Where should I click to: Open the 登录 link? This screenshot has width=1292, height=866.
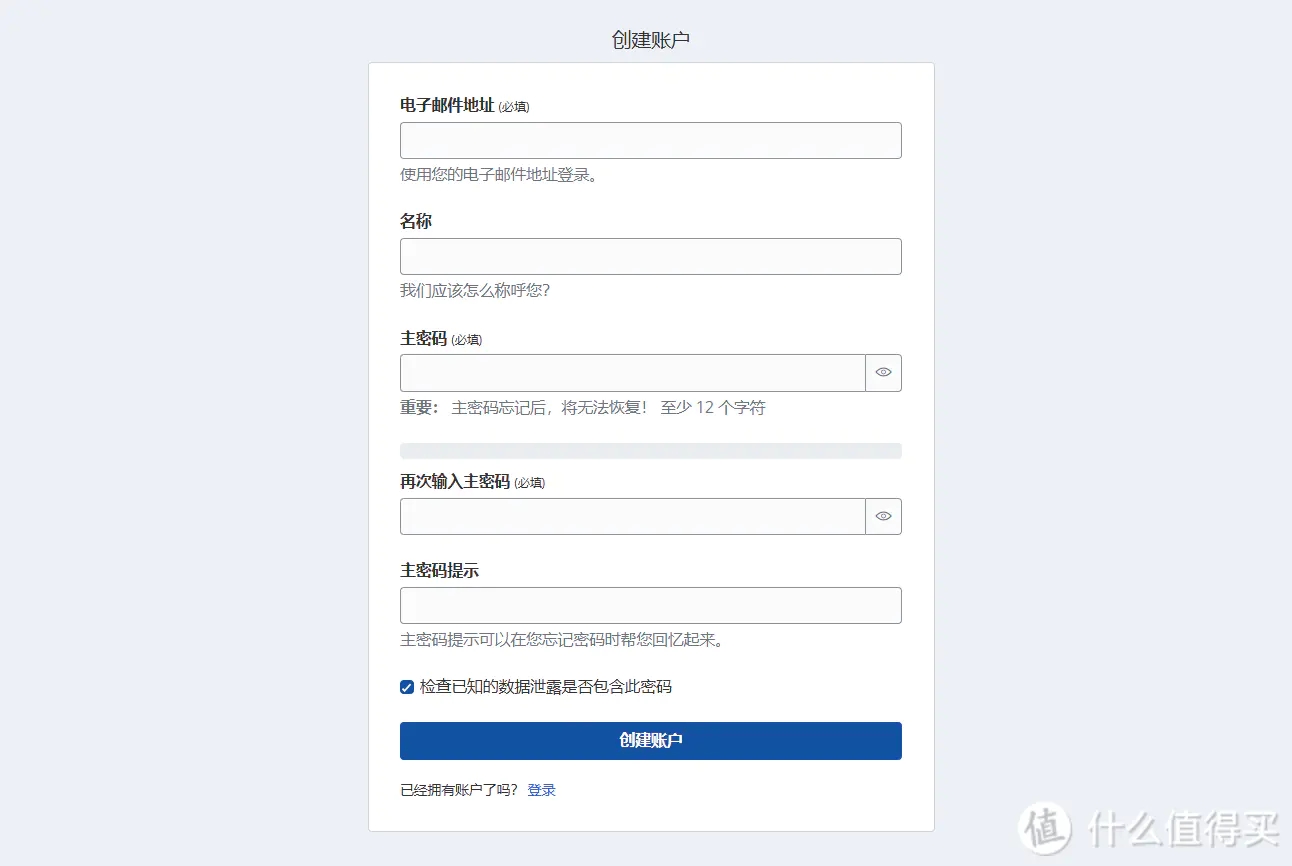click(x=542, y=790)
